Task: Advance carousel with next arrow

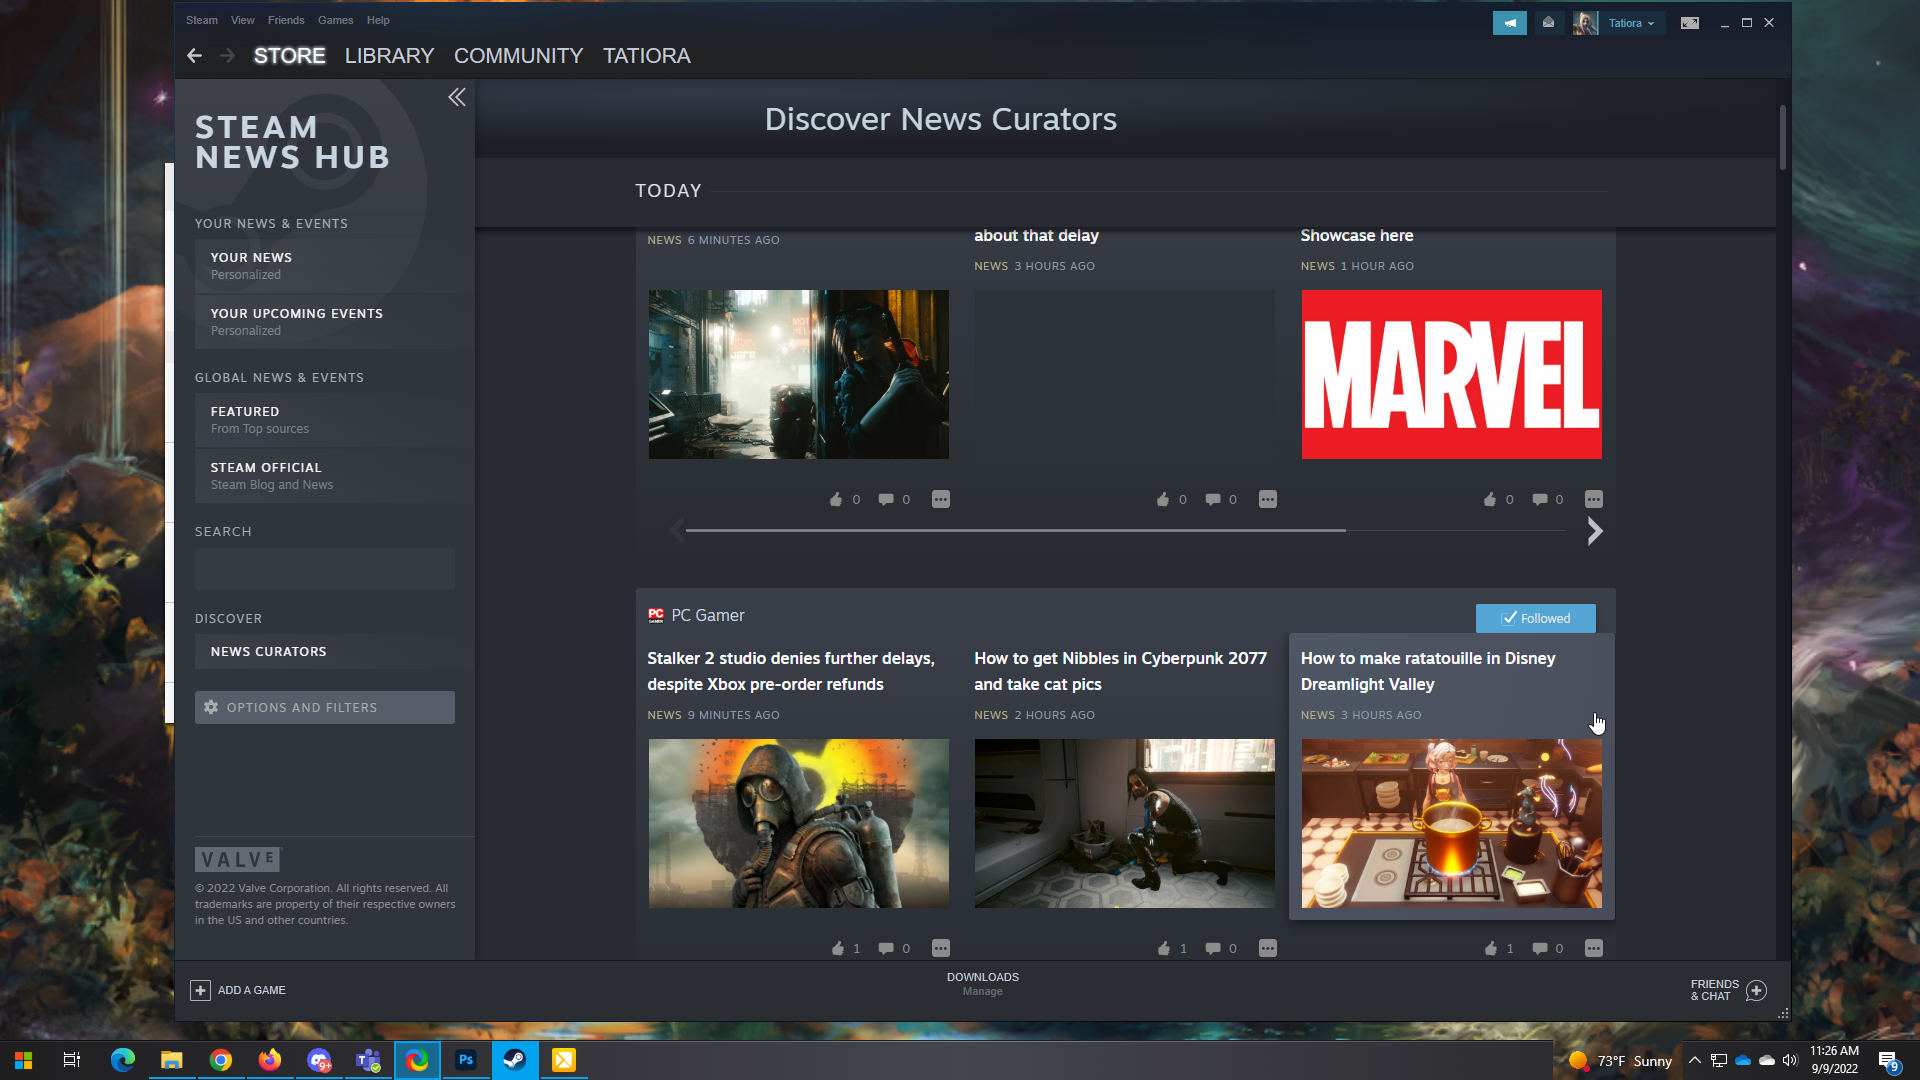Action: click(x=1595, y=531)
